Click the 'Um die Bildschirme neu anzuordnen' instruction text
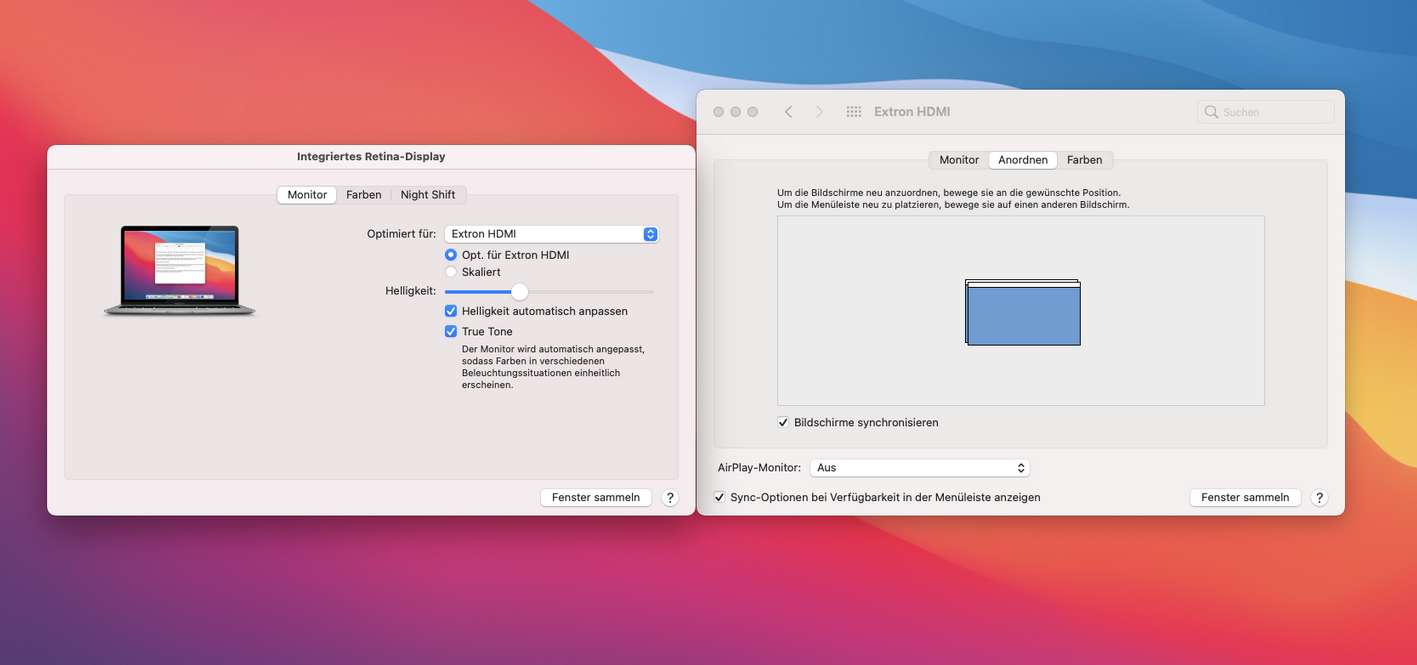Image resolution: width=1417 pixels, height=665 pixels. [x=949, y=192]
